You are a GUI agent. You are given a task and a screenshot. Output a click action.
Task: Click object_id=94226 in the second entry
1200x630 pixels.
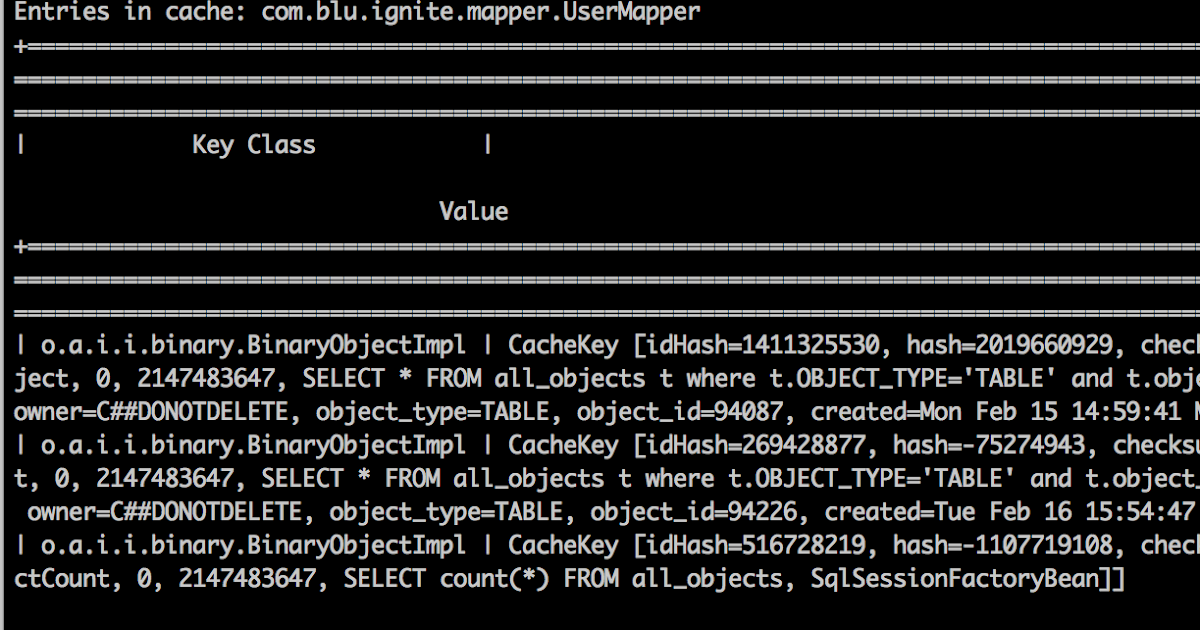pyautogui.click(x=698, y=512)
